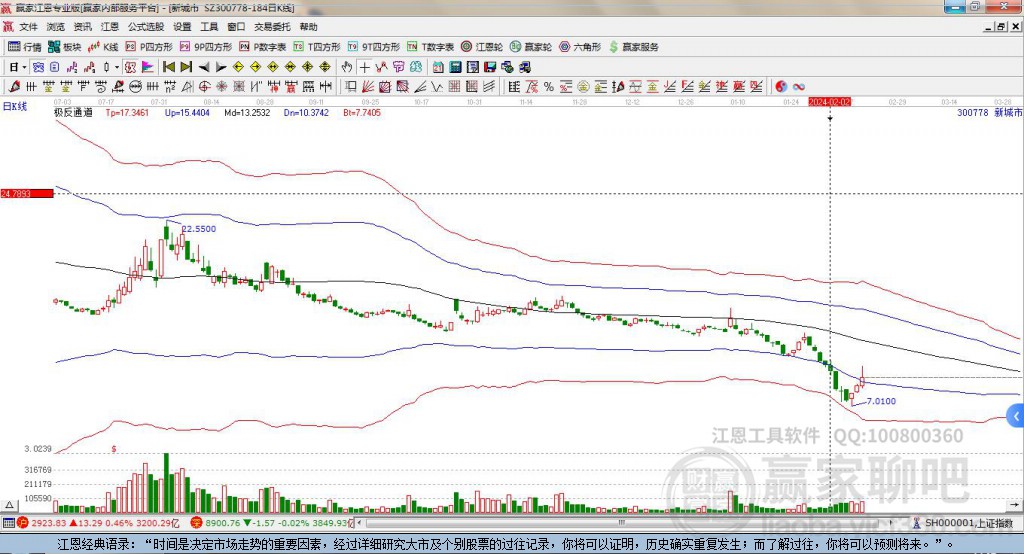Collapse volume pane with triangle button
Screen dimensions: 1024x554
tap(9, 505)
